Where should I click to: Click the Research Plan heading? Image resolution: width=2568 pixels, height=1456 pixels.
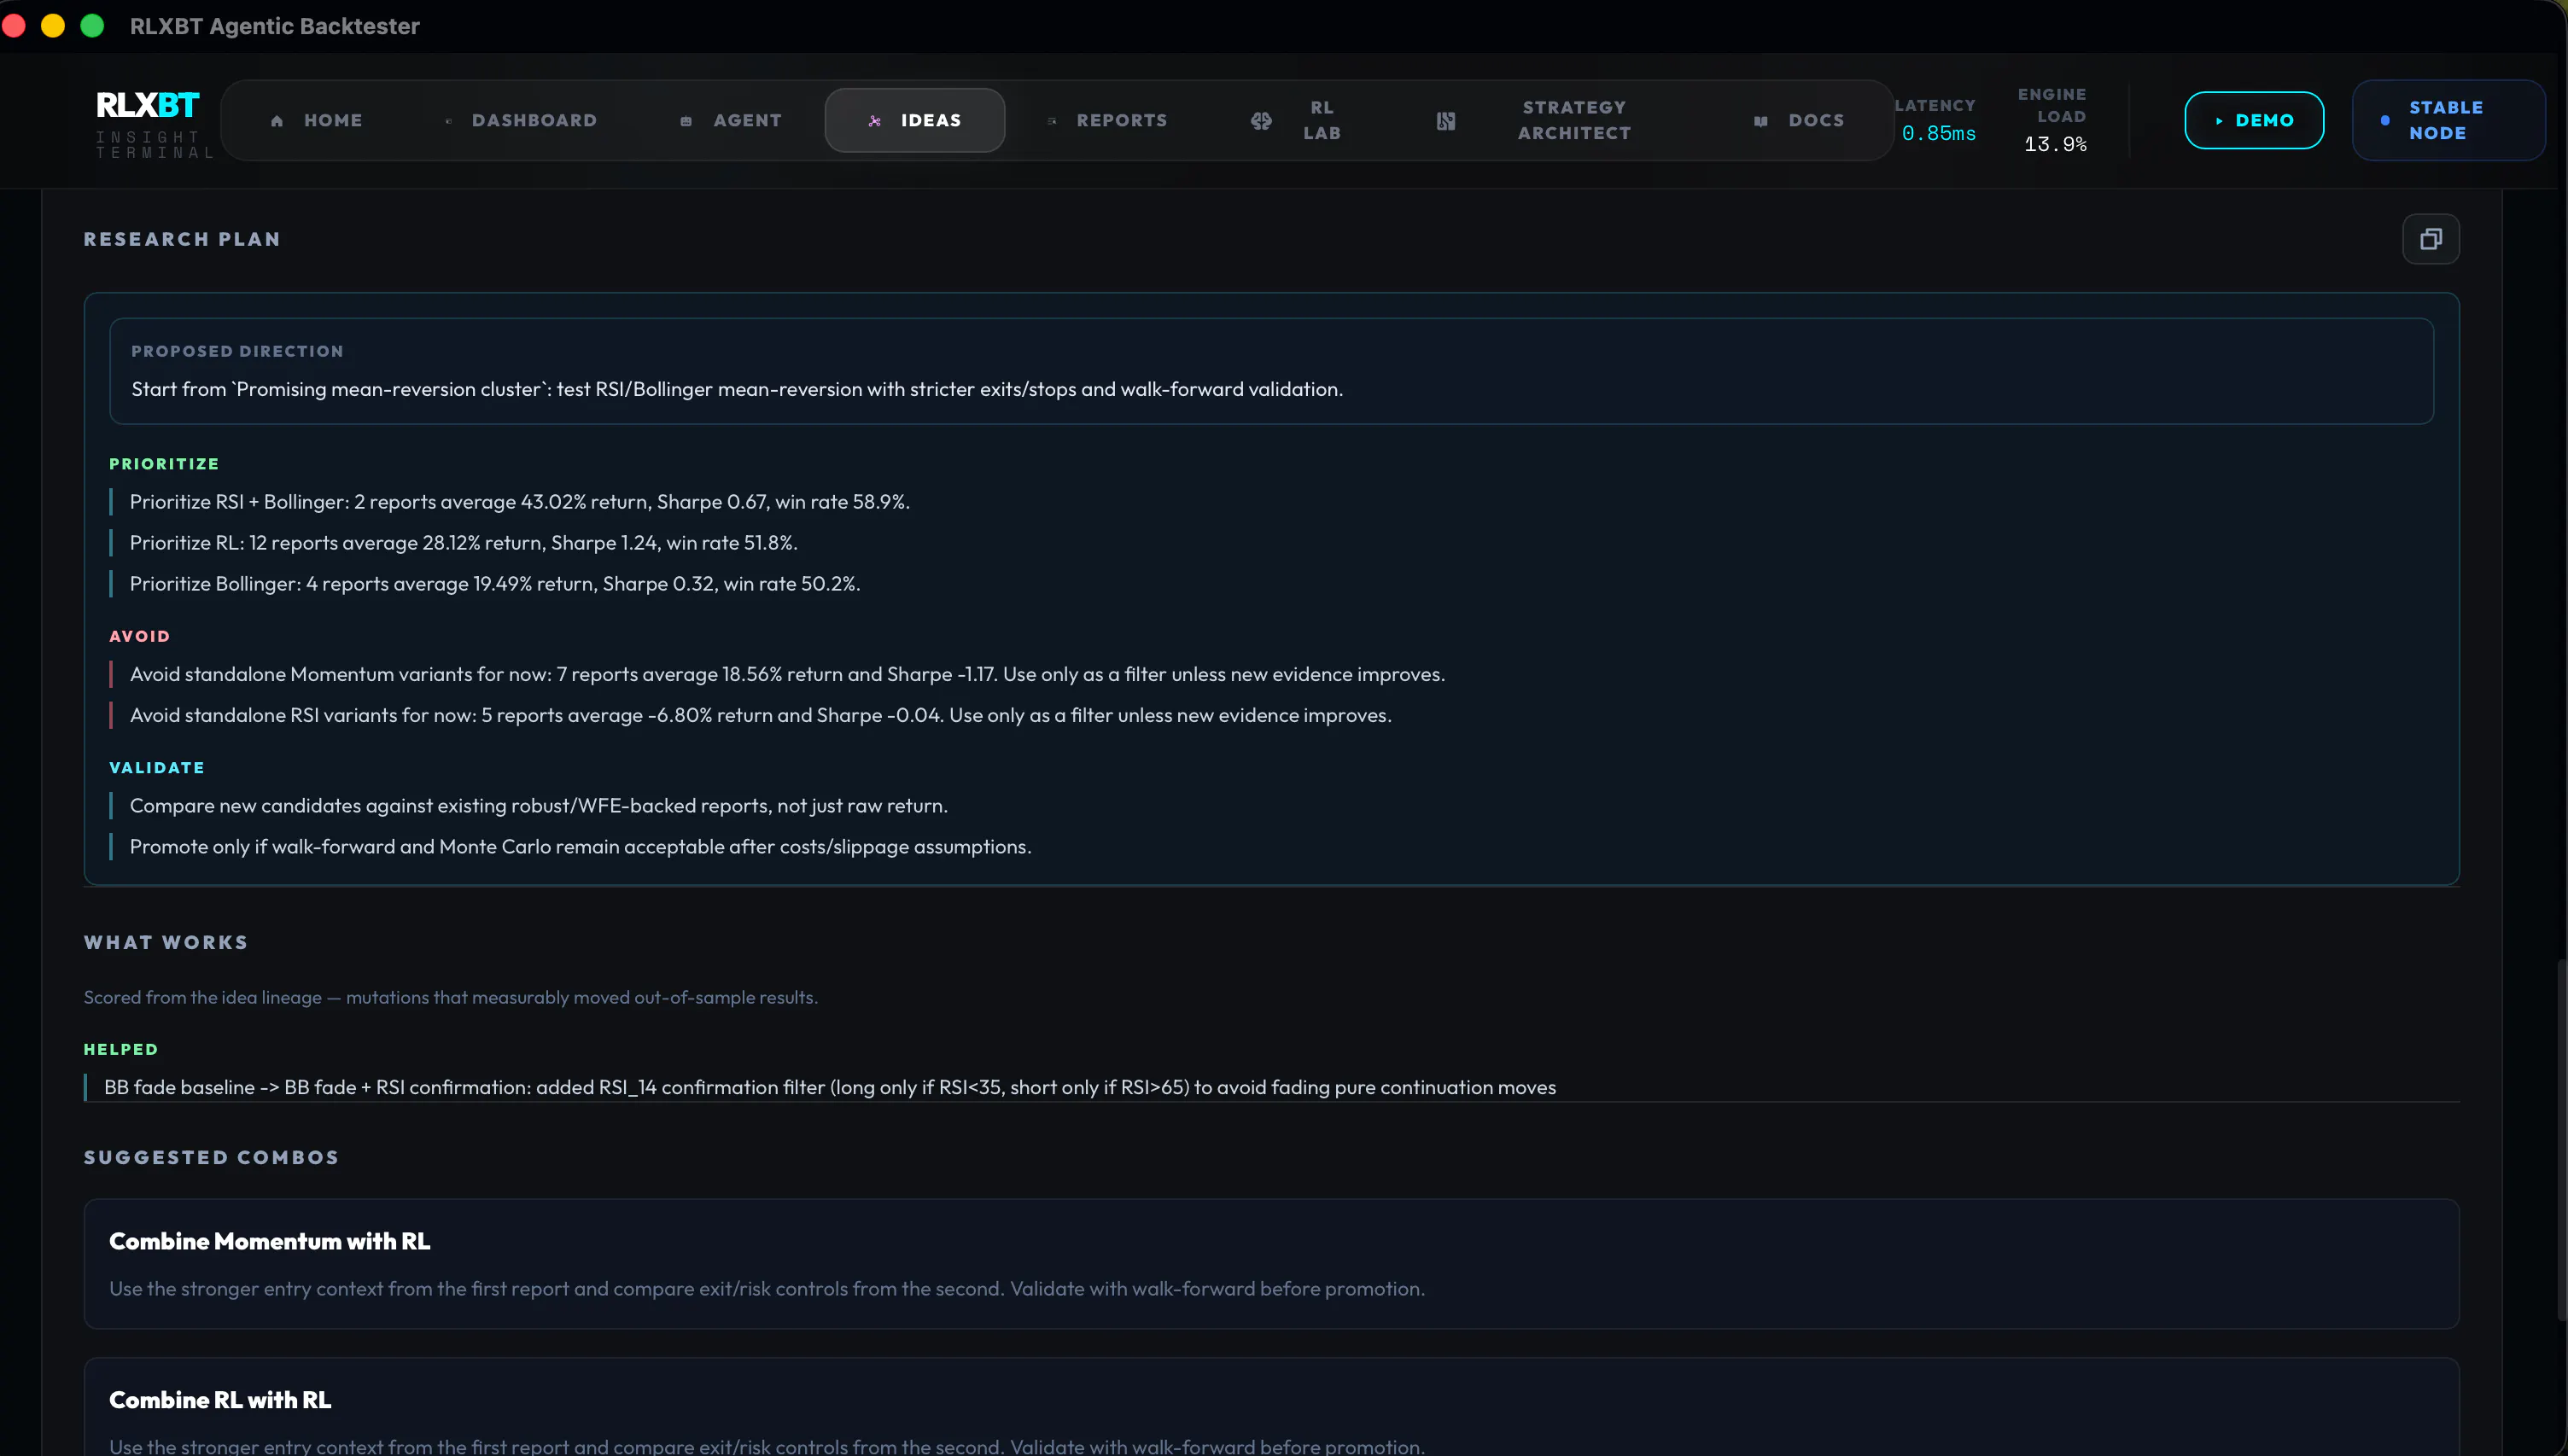pyautogui.click(x=182, y=239)
